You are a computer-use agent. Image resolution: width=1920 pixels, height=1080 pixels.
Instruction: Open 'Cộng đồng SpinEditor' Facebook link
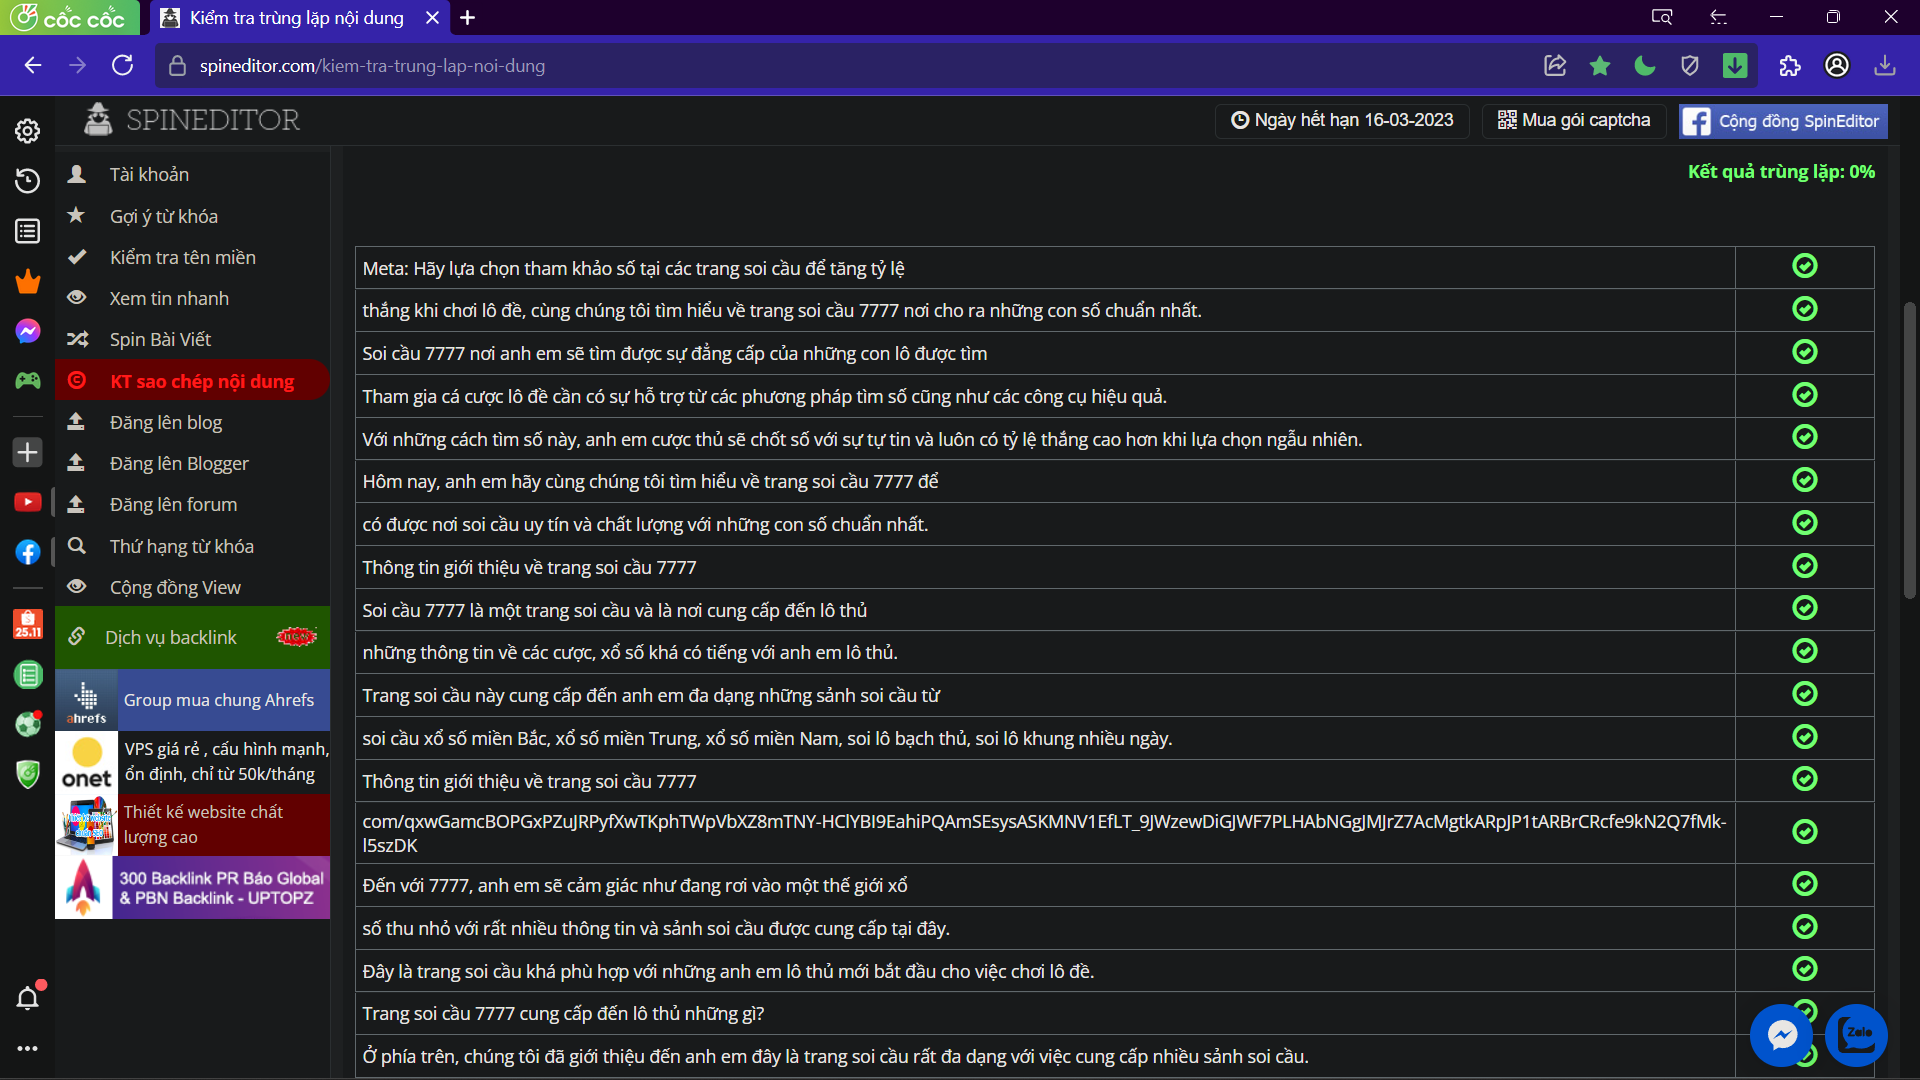[x=1783, y=121]
